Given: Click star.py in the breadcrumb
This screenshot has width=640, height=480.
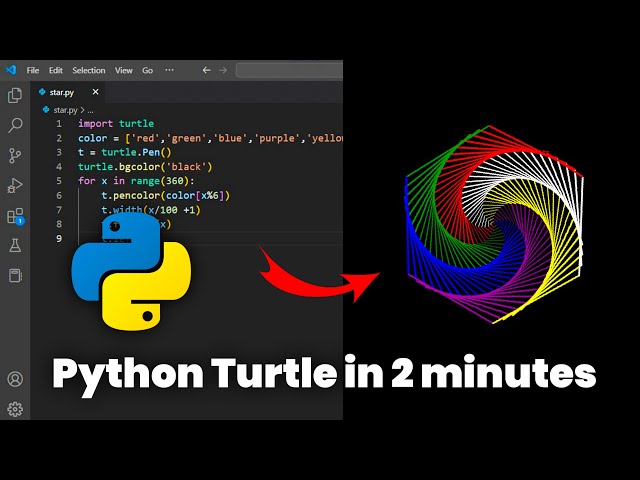Looking at the screenshot, I should pos(65,110).
